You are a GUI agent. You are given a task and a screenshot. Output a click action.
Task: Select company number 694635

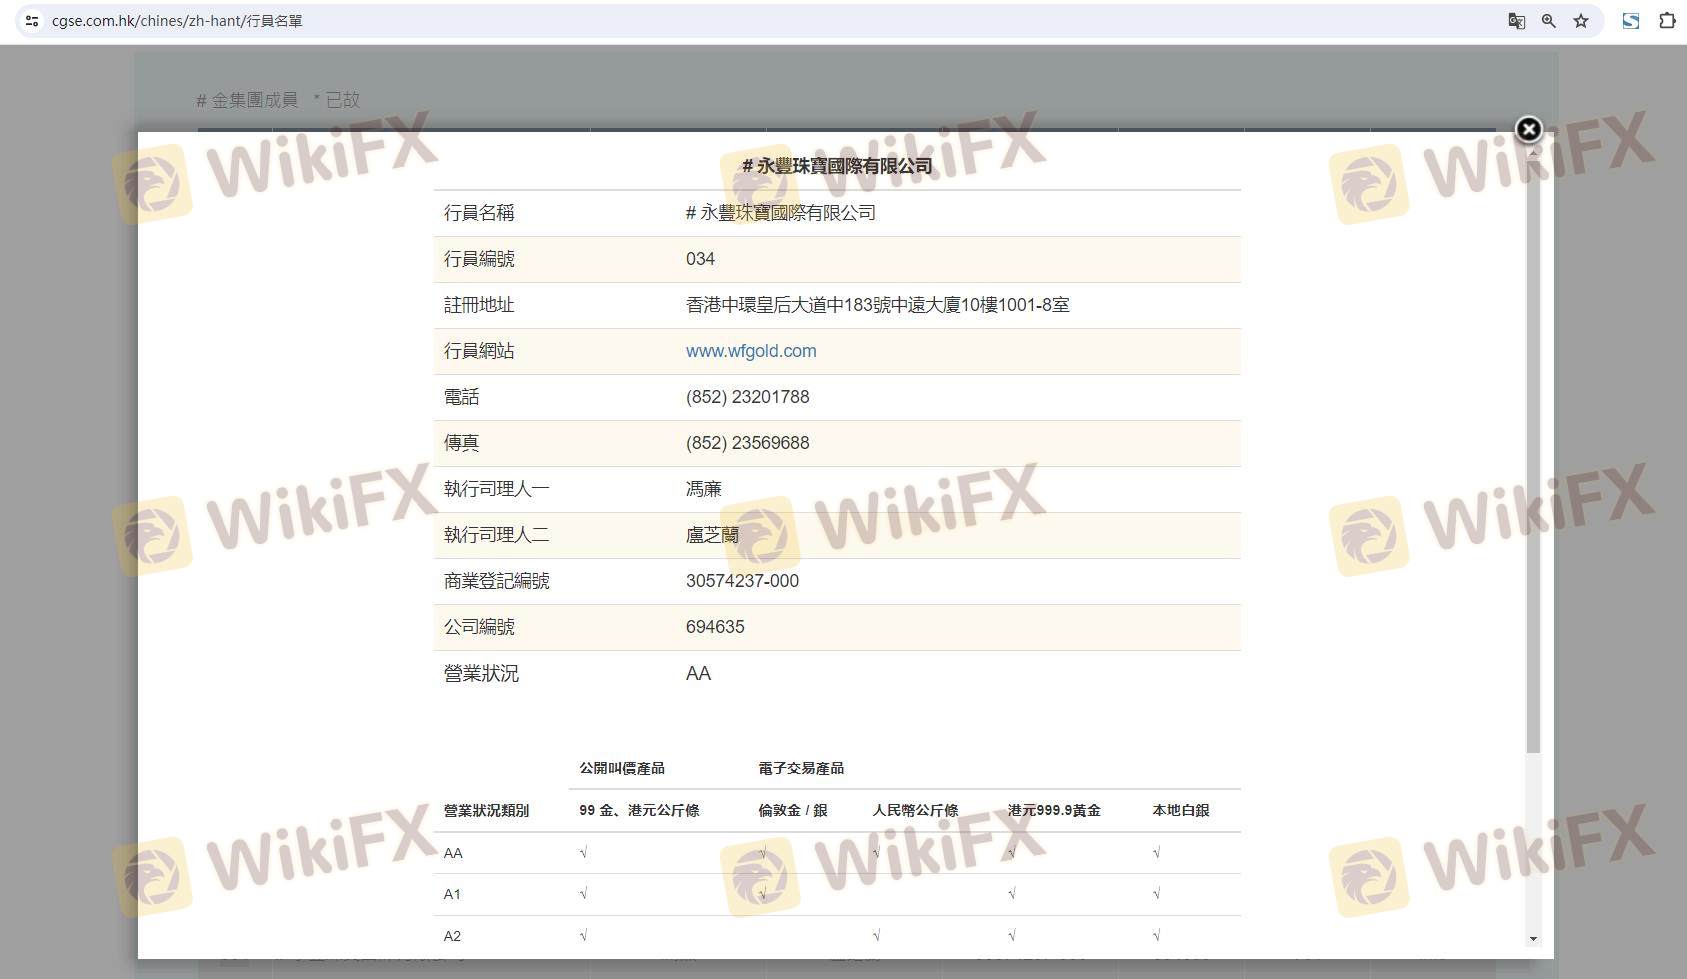(x=715, y=627)
